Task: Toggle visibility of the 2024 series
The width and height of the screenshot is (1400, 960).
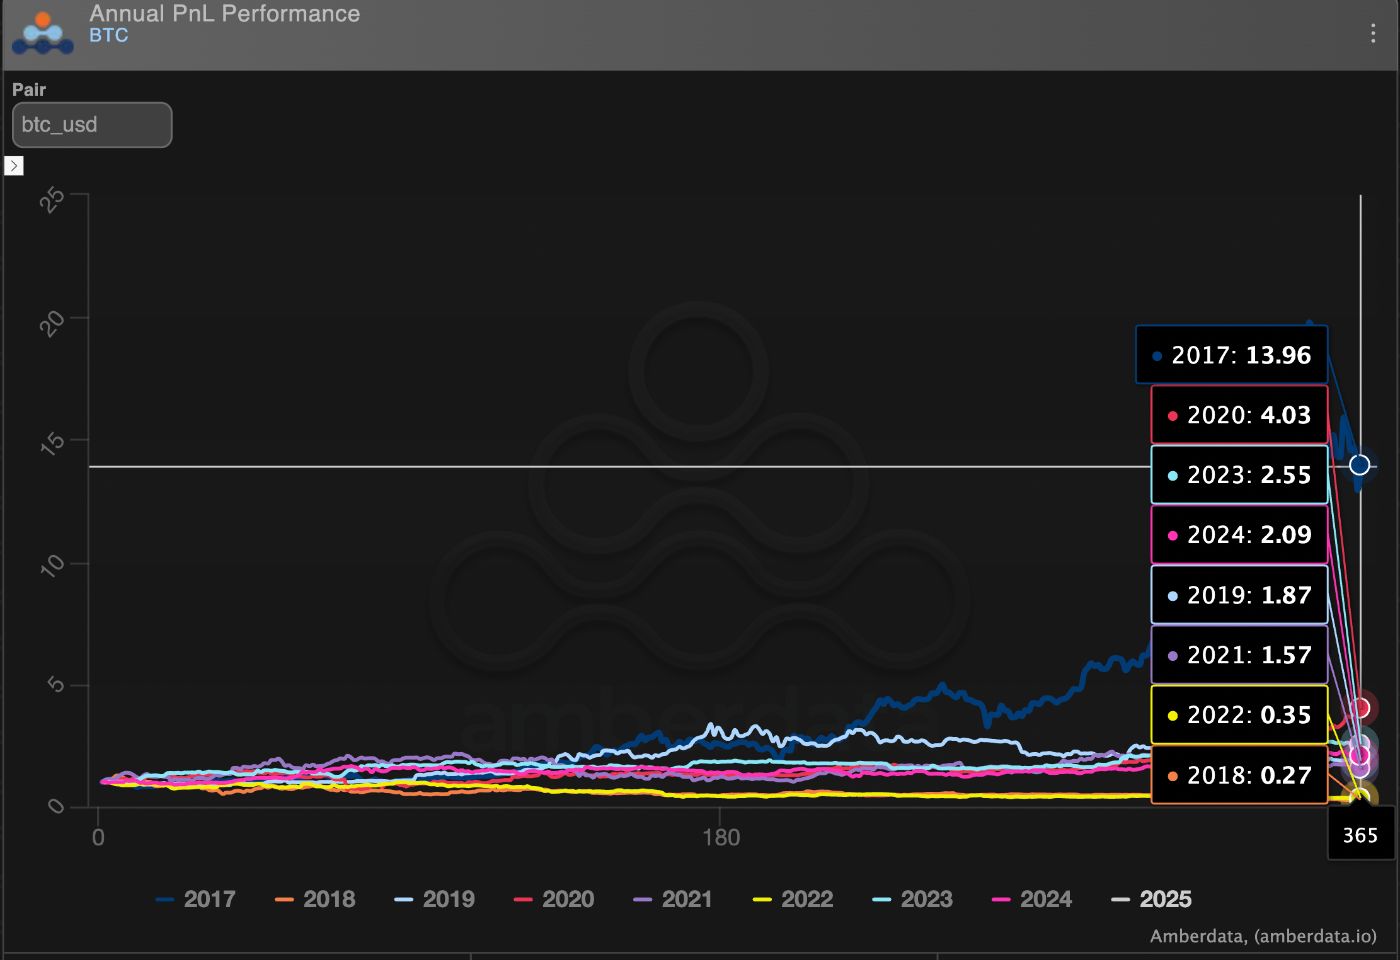Action: [1045, 899]
